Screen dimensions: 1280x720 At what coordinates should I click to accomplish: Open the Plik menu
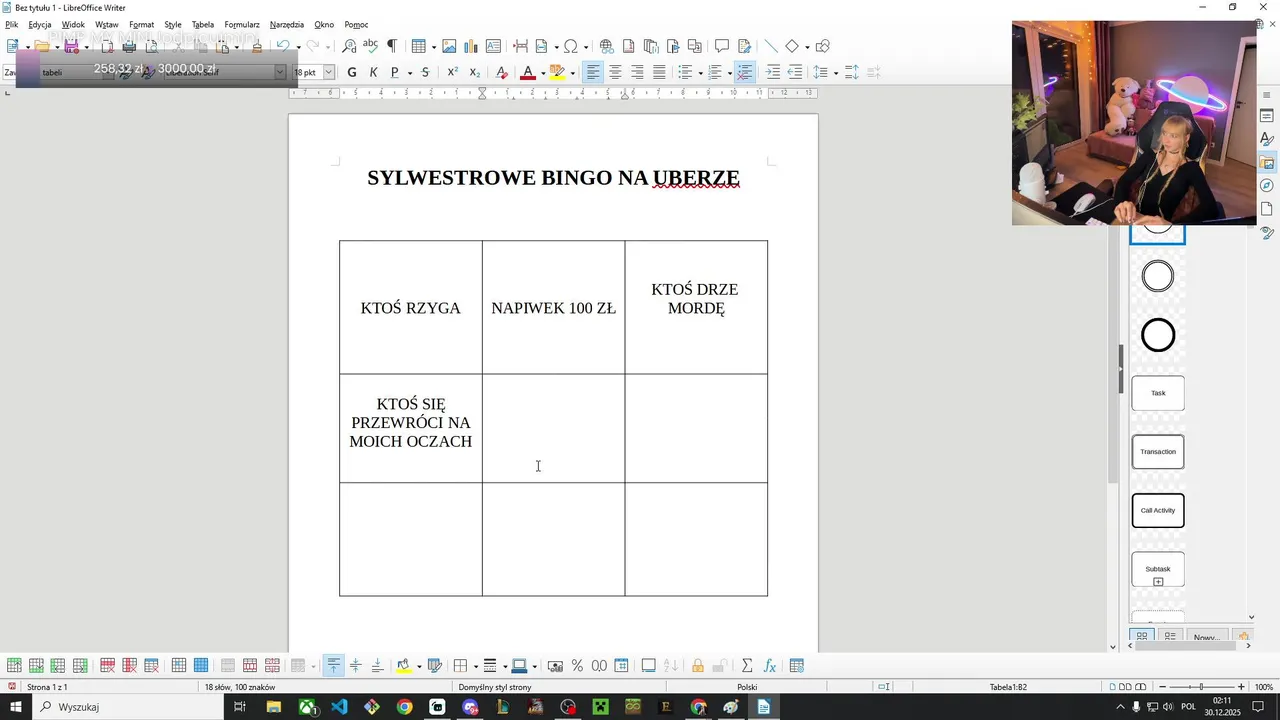[11, 24]
